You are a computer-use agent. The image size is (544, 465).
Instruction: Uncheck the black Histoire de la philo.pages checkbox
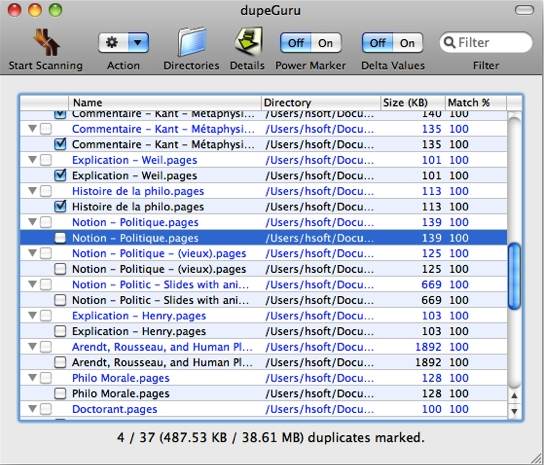(x=60, y=206)
